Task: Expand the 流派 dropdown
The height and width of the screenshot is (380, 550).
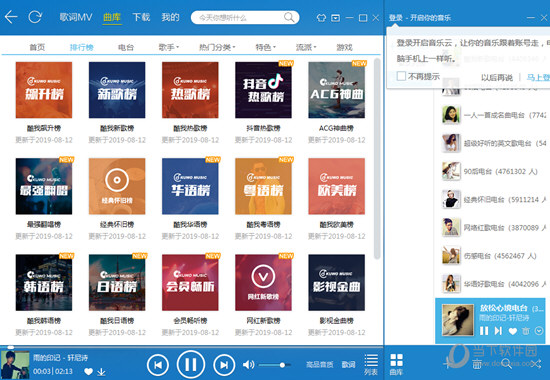Action: (306, 47)
